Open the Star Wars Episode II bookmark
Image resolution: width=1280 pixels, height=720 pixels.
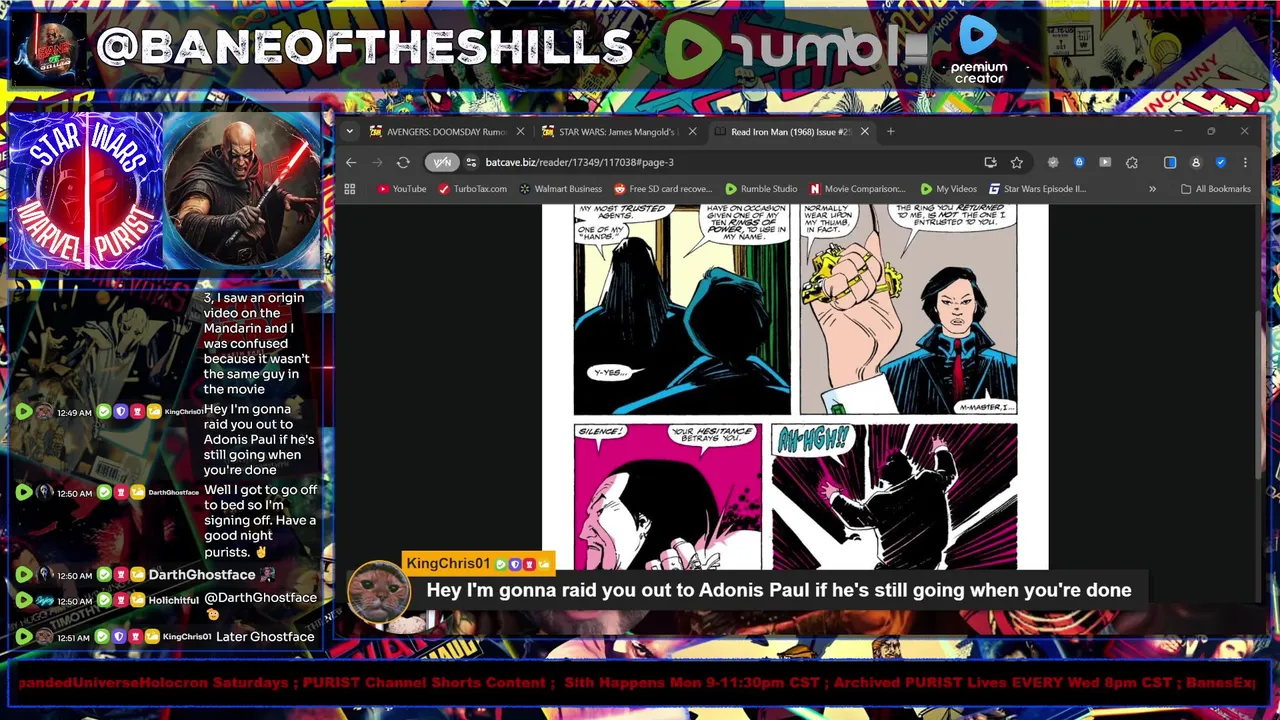pyautogui.click(x=1037, y=189)
